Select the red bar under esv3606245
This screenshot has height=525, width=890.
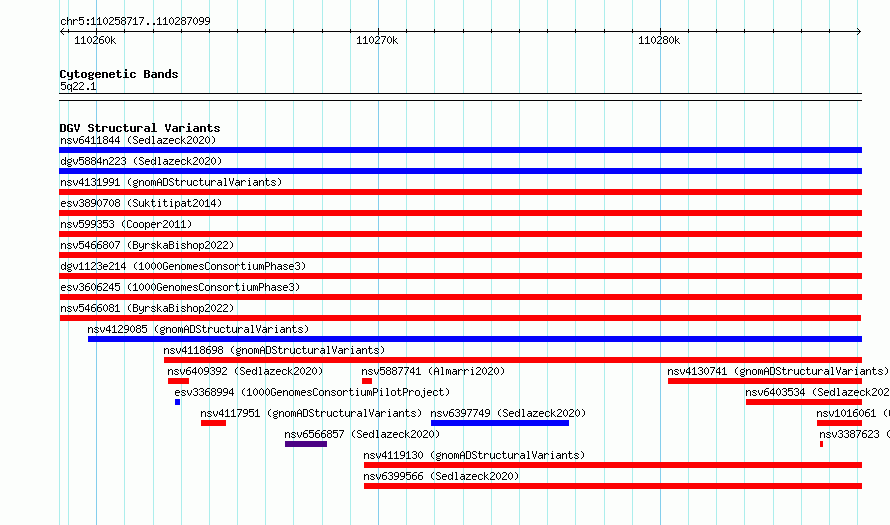[460, 297]
